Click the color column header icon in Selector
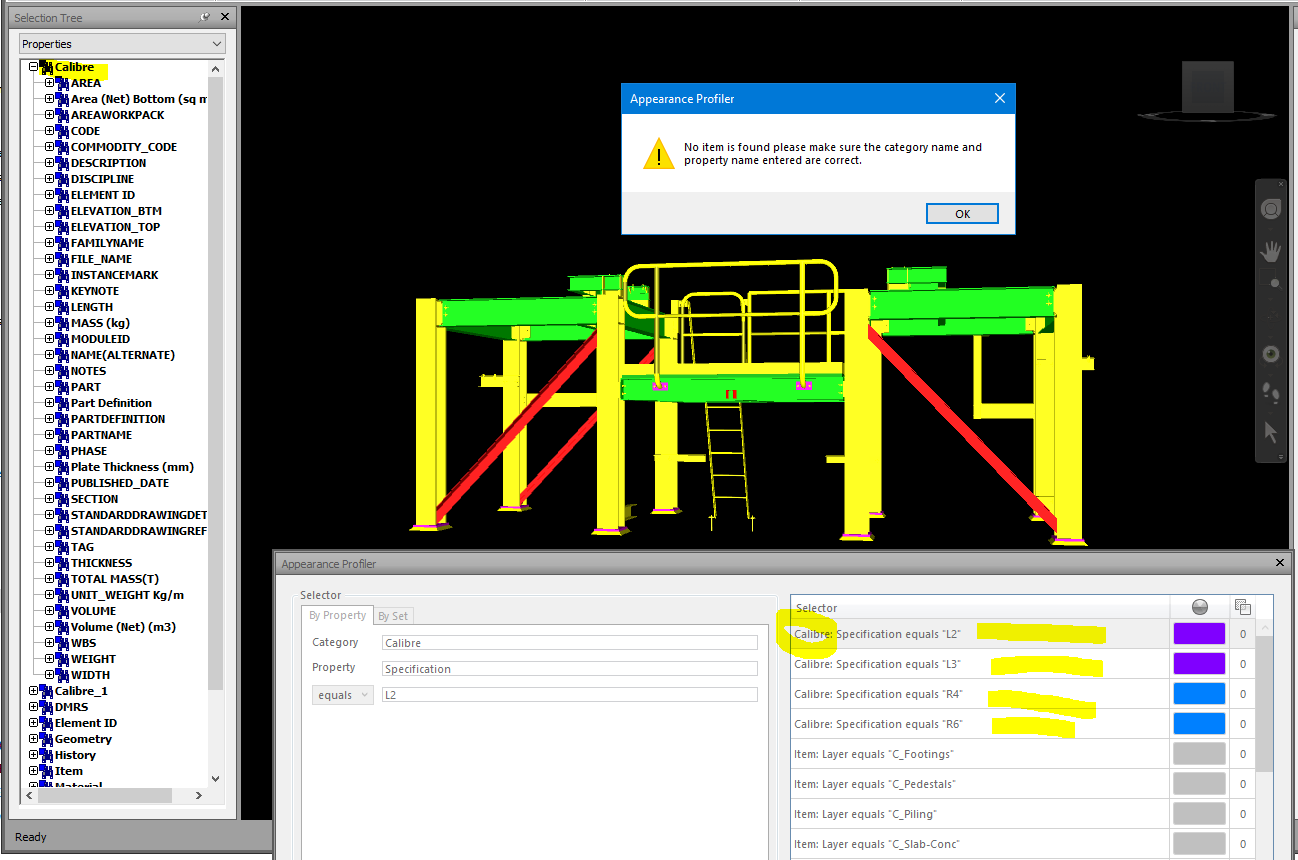Viewport: 1298px width, 860px height. (1199, 607)
